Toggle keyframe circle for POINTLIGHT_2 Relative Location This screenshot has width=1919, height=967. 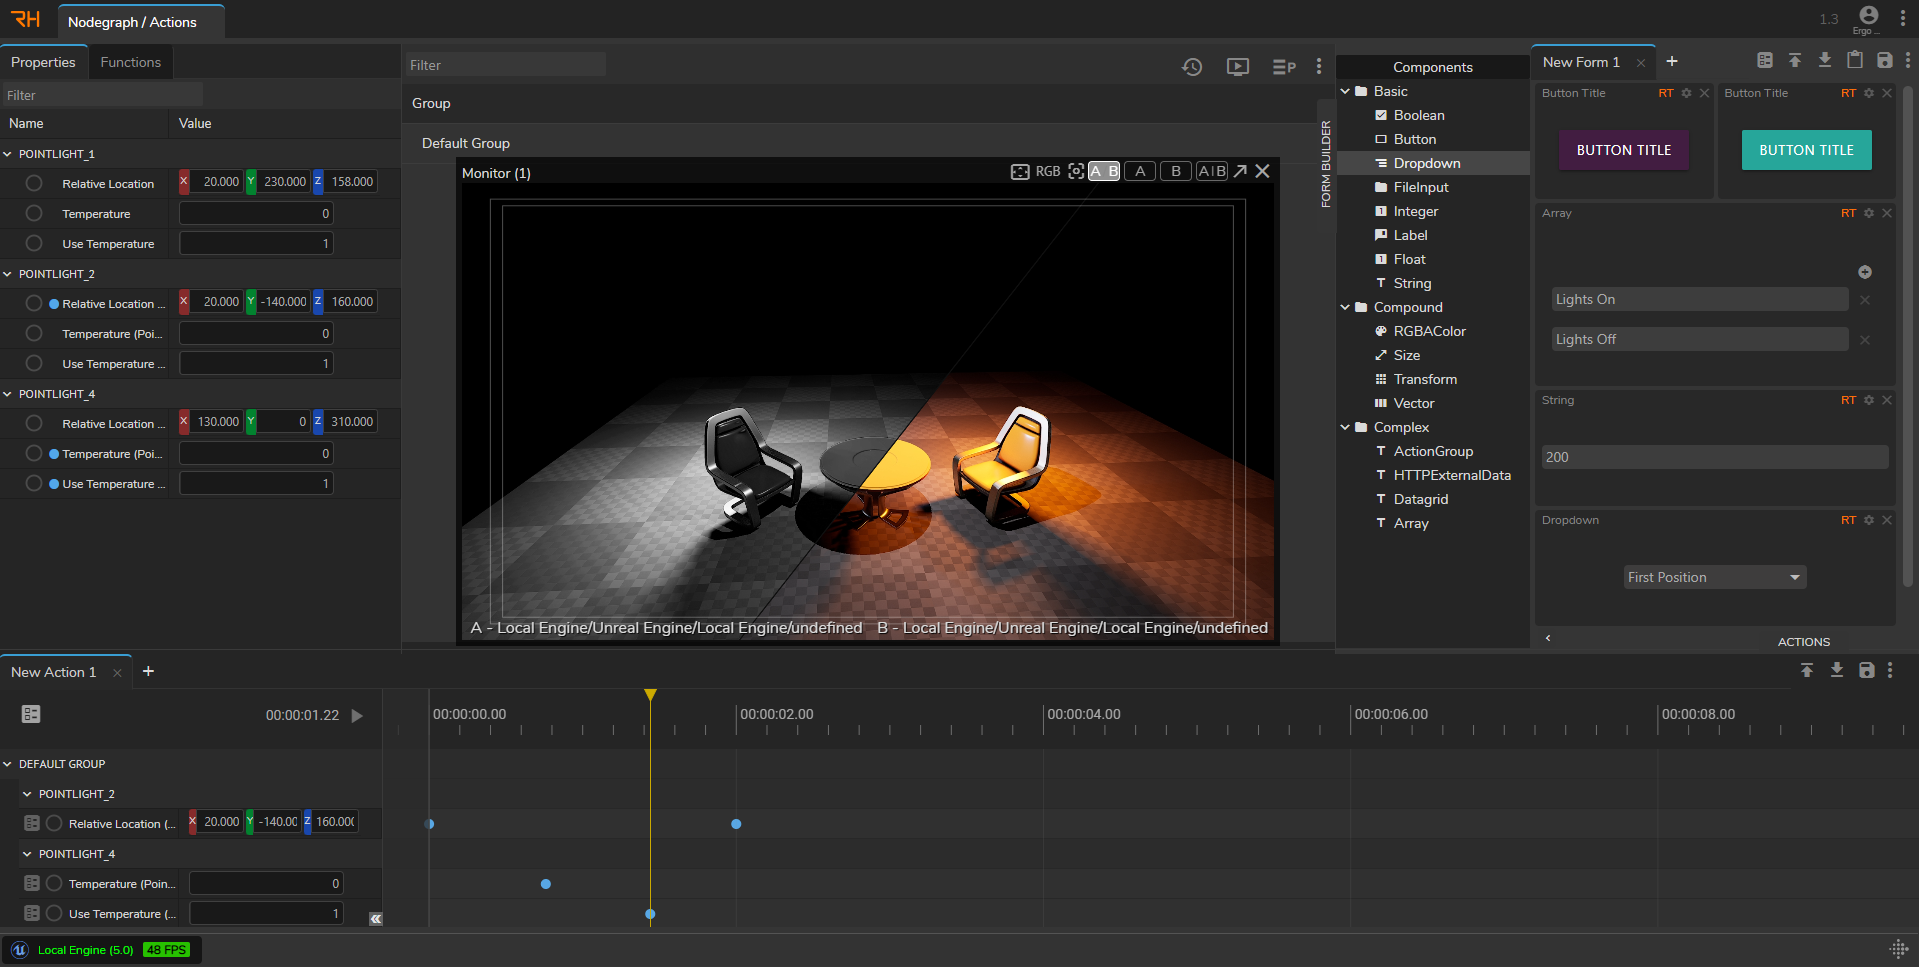34,304
